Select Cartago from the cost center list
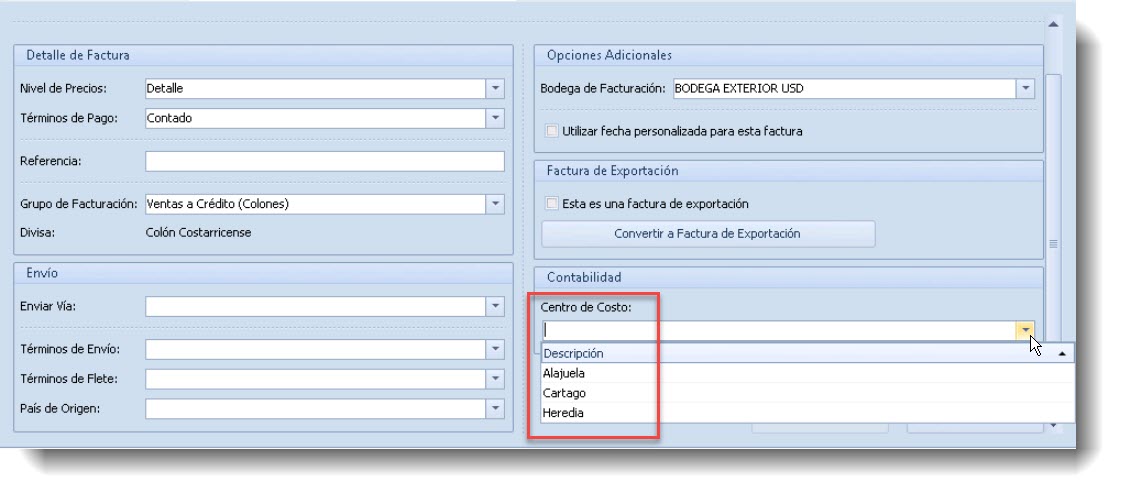 coord(807,393)
